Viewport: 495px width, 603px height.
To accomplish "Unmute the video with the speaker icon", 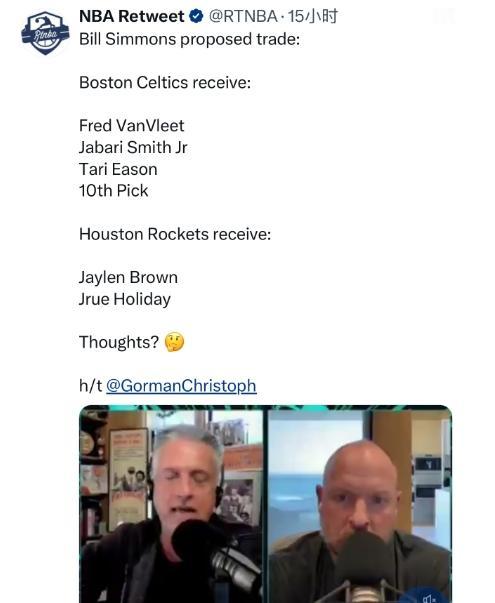I will (429, 597).
